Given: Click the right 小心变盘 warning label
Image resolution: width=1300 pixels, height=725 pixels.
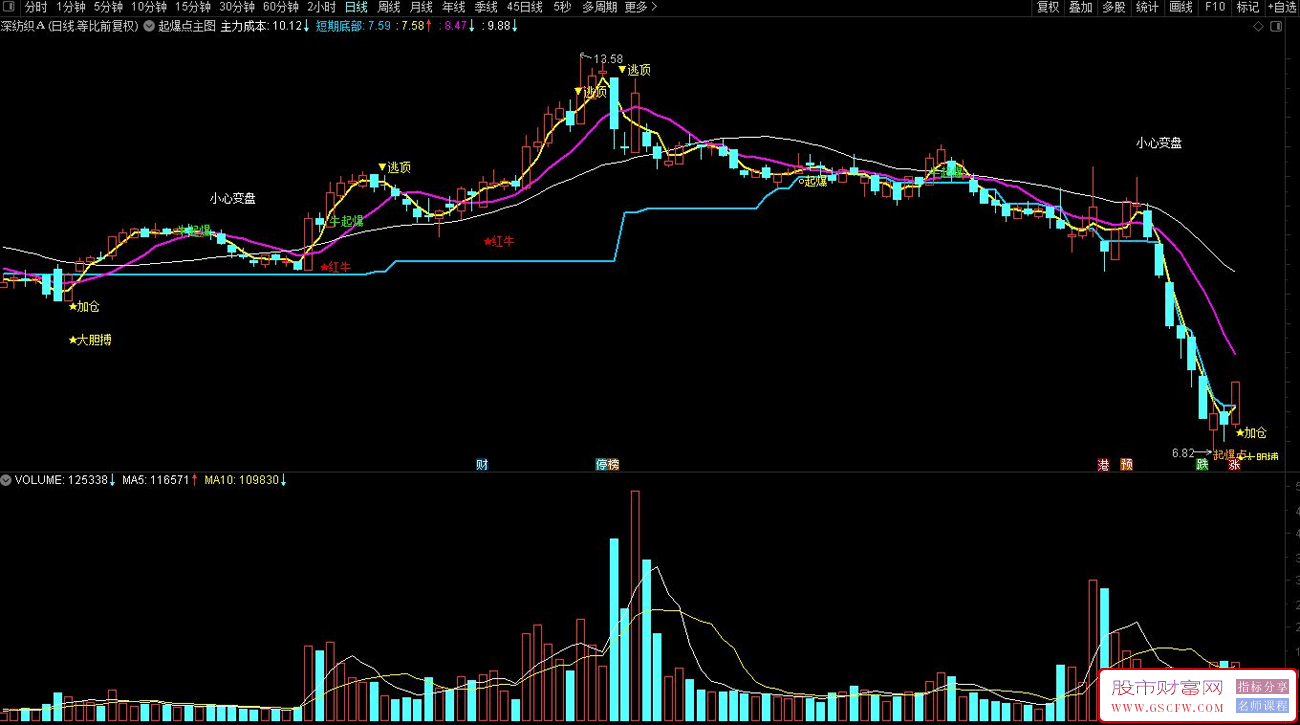Looking at the screenshot, I should coord(1159,143).
